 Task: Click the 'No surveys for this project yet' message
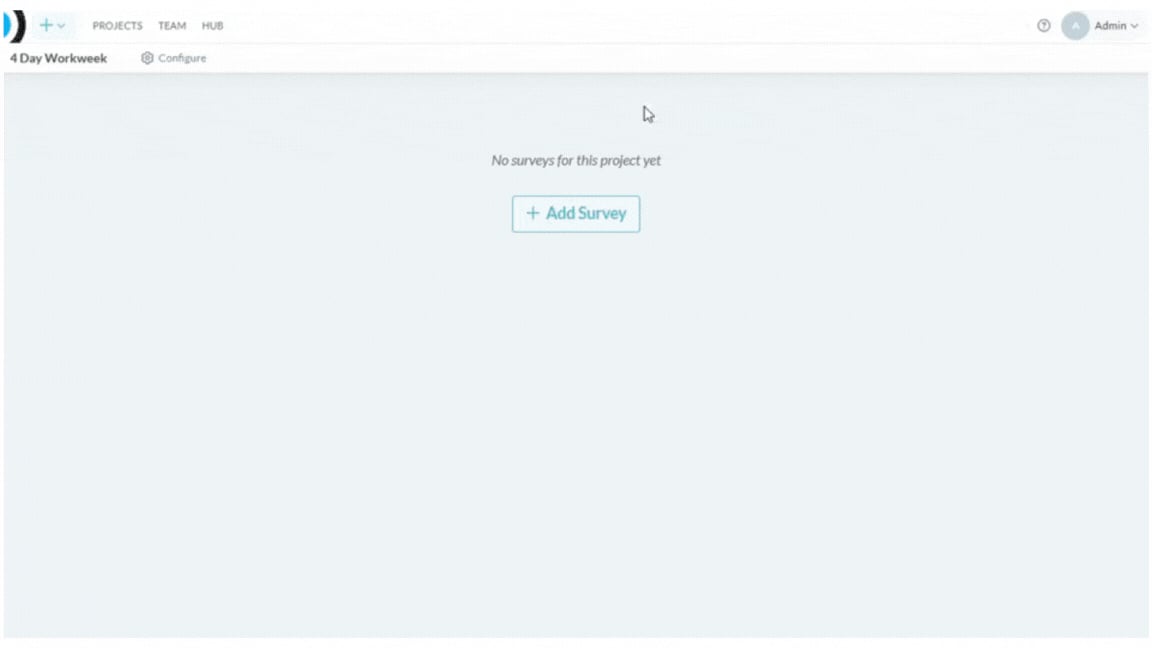pos(576,160)
